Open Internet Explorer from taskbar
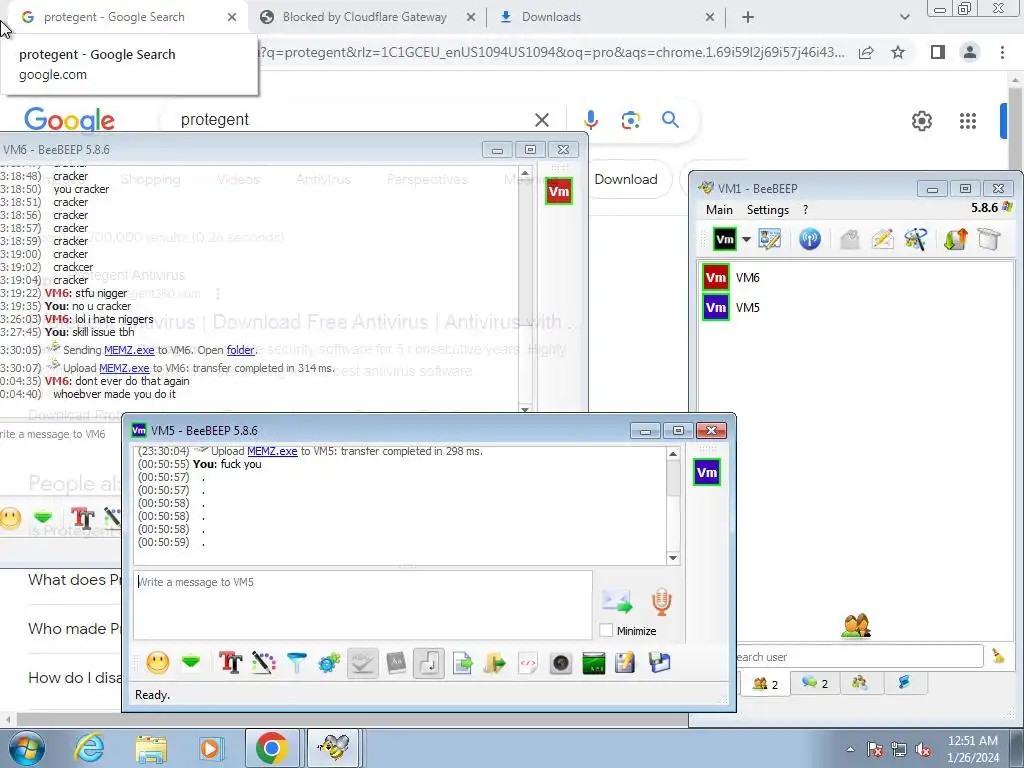Viewport: 1024px width, 768px height. click(89, 748)
